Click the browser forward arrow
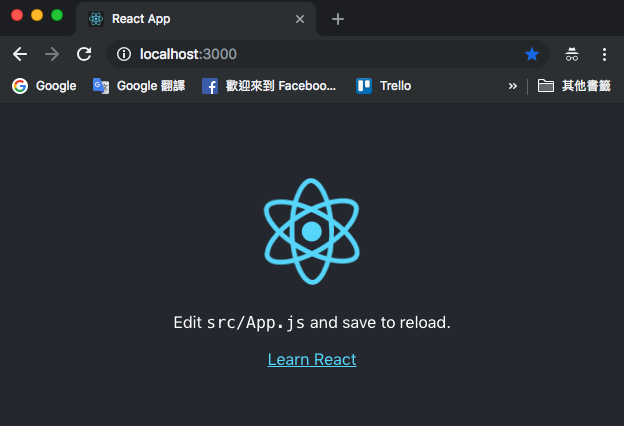Image resolution: width=624 pixels, height=426 pixels. [52, 54]
